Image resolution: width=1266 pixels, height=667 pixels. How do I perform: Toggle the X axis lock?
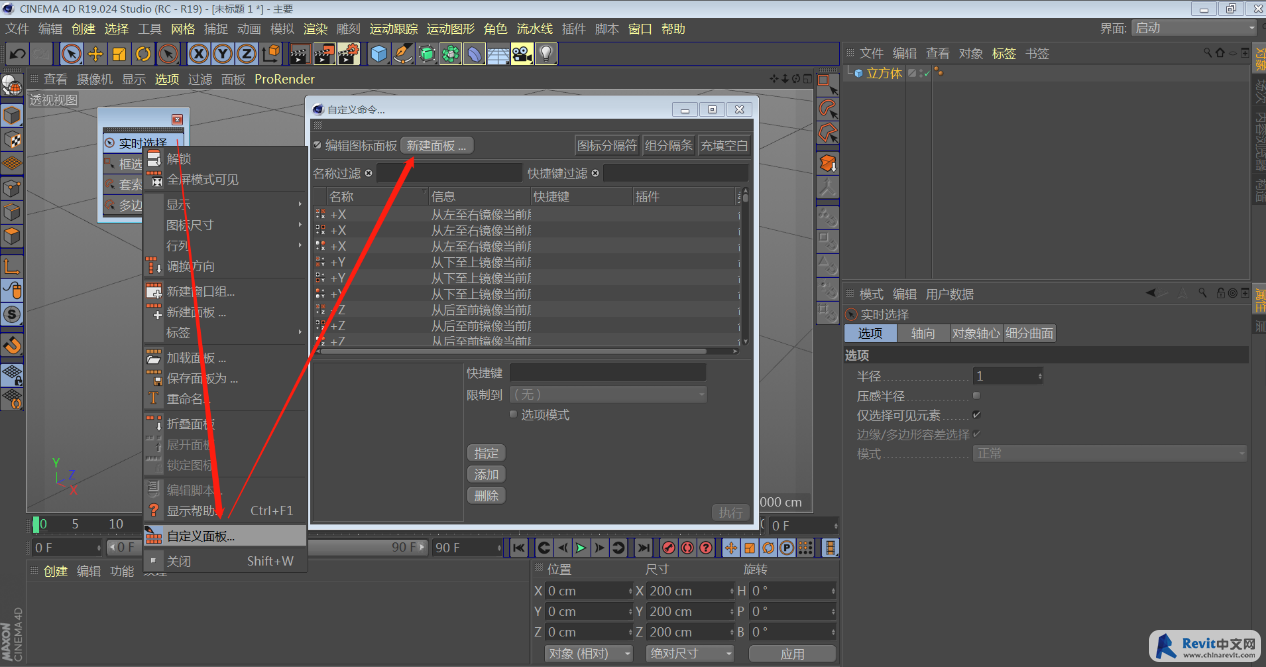point(199,53)
